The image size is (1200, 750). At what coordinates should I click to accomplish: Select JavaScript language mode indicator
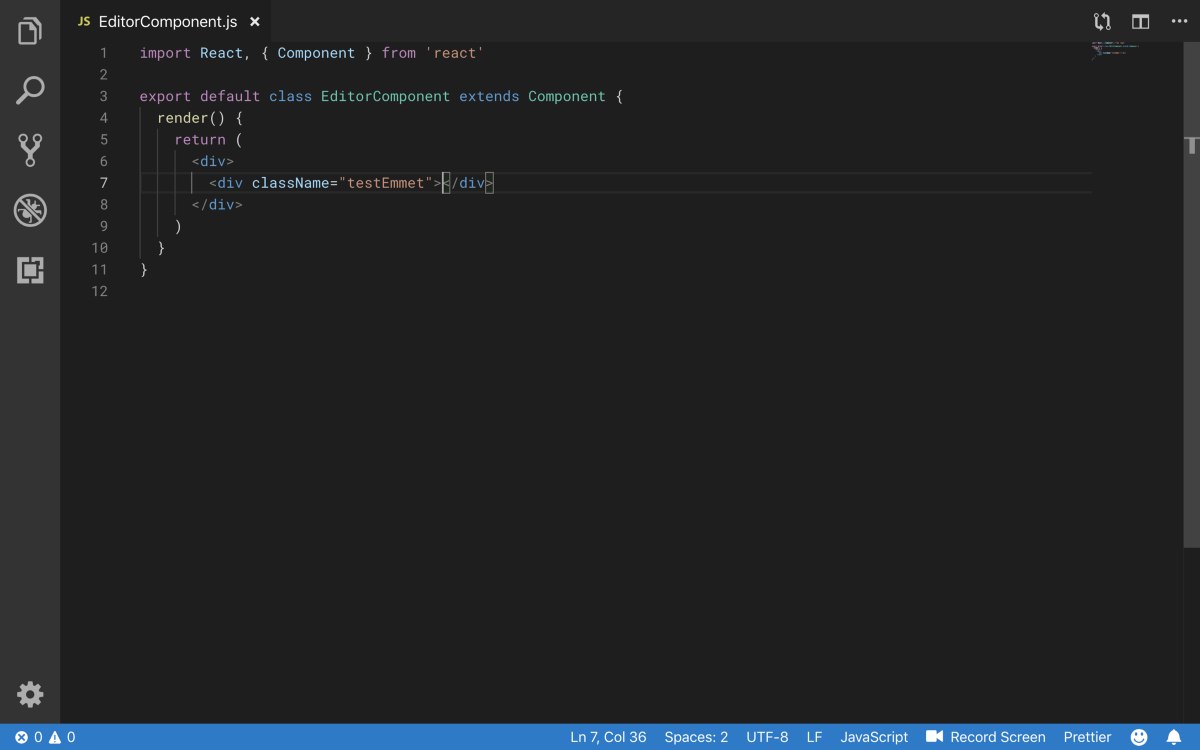(874, 737)
